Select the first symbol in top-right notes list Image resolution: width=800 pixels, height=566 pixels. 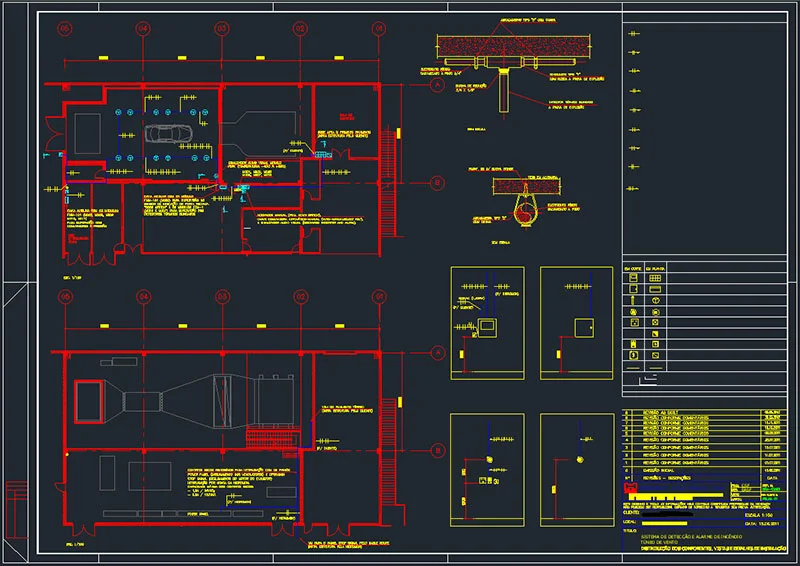(x=631, y=34)
